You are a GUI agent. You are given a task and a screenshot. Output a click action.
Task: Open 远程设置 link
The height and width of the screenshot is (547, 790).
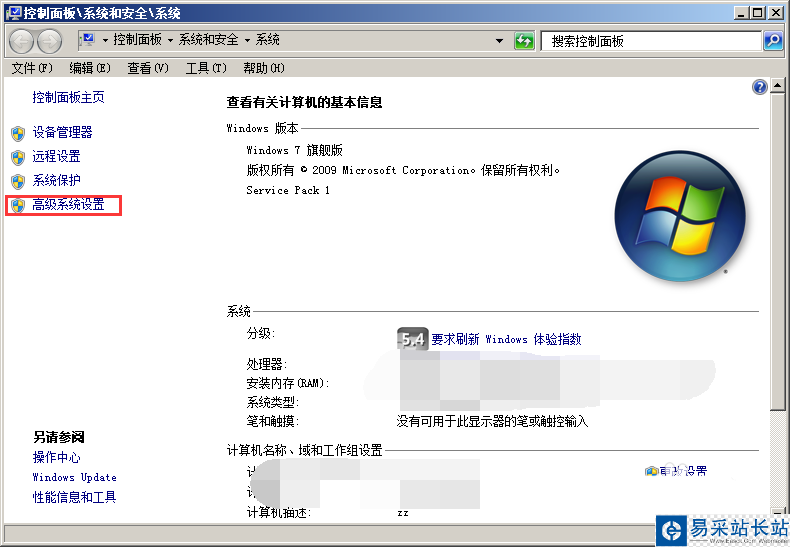(x=56, y=157)
